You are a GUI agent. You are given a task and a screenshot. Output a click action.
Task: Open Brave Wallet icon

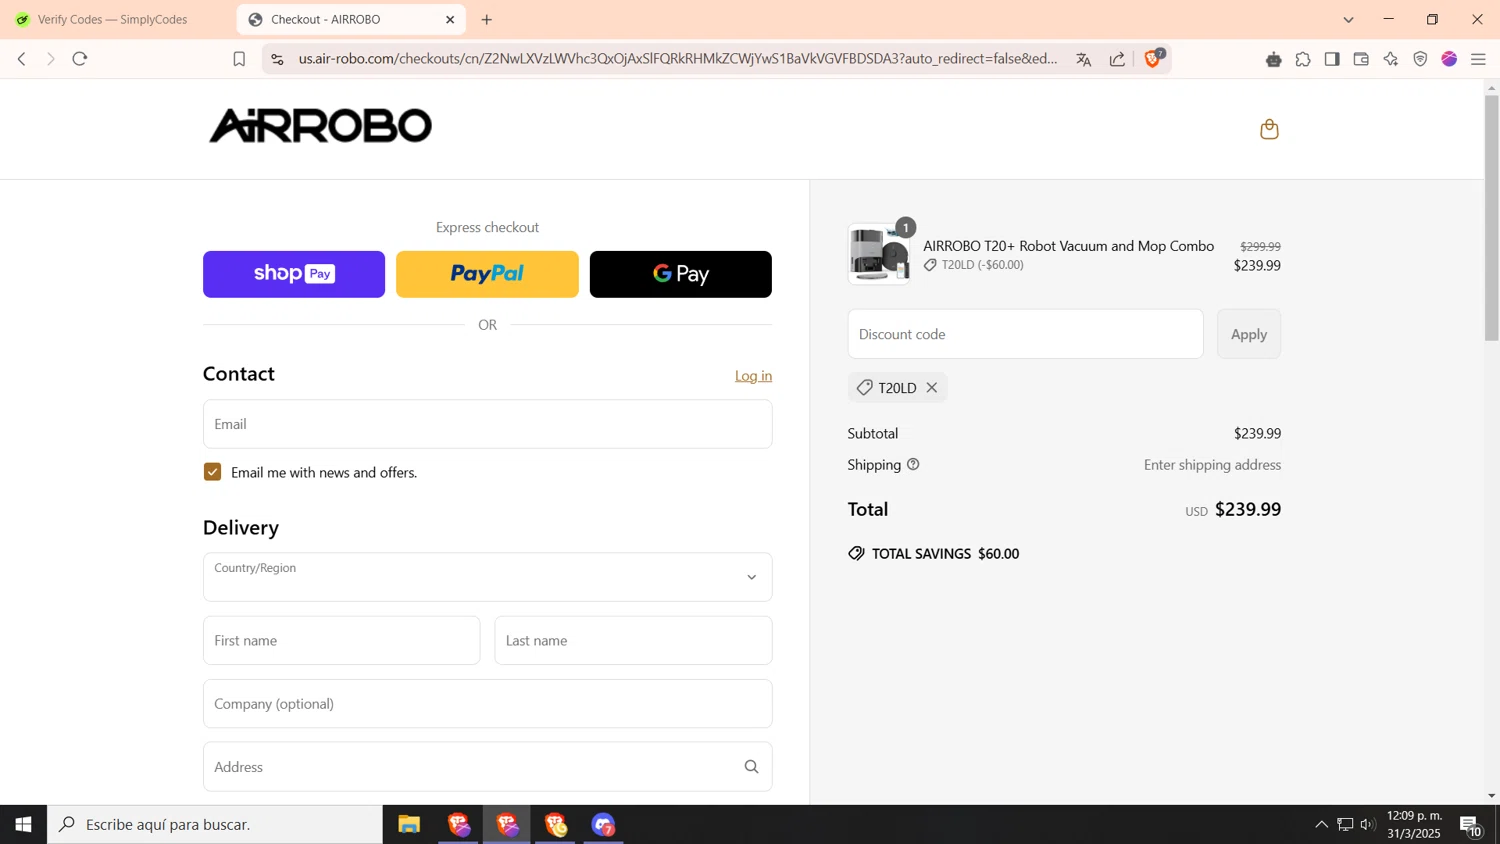(x=1361, y=59)
